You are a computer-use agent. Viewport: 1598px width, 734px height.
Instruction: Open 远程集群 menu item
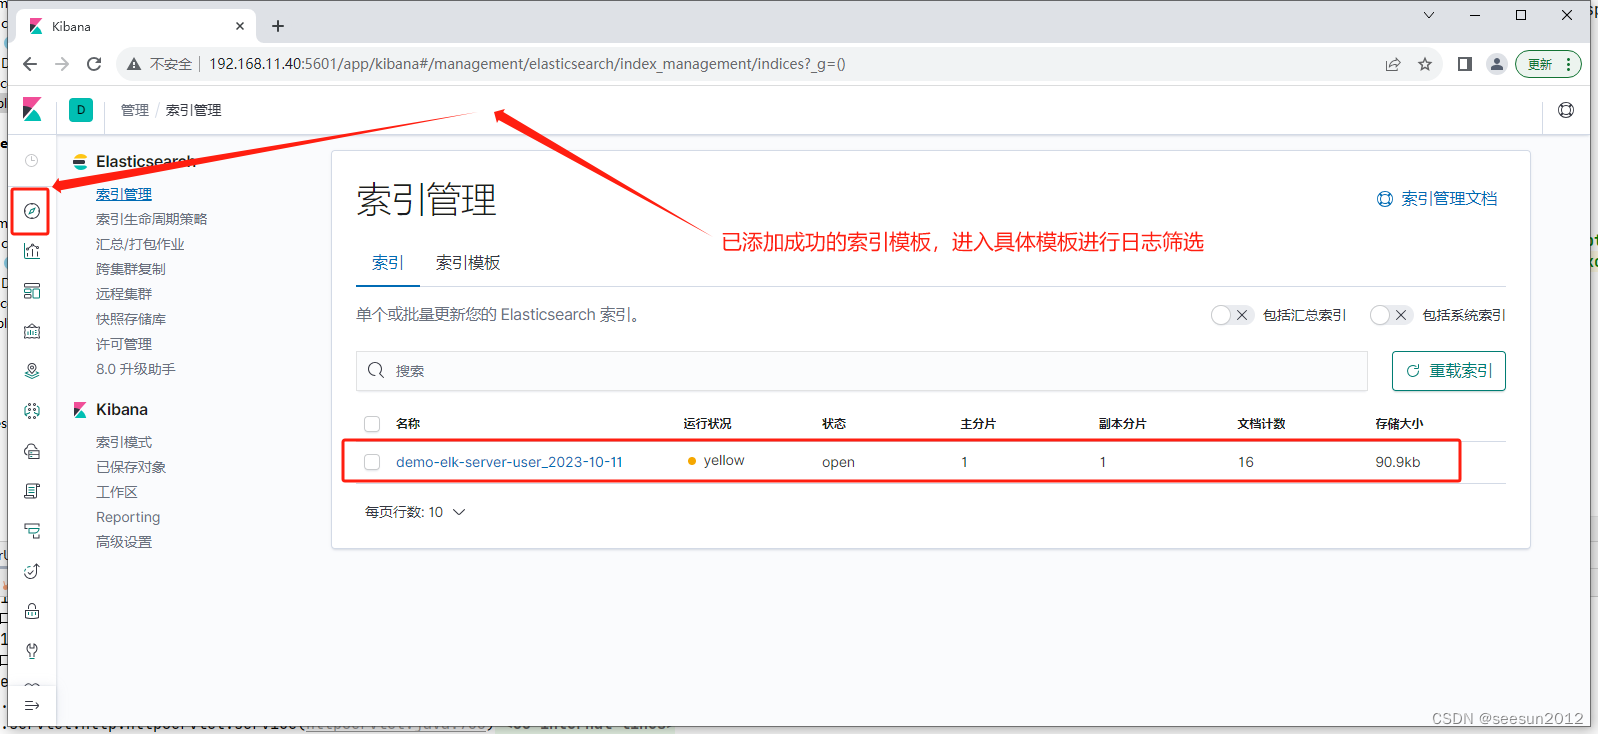[124, 294]
